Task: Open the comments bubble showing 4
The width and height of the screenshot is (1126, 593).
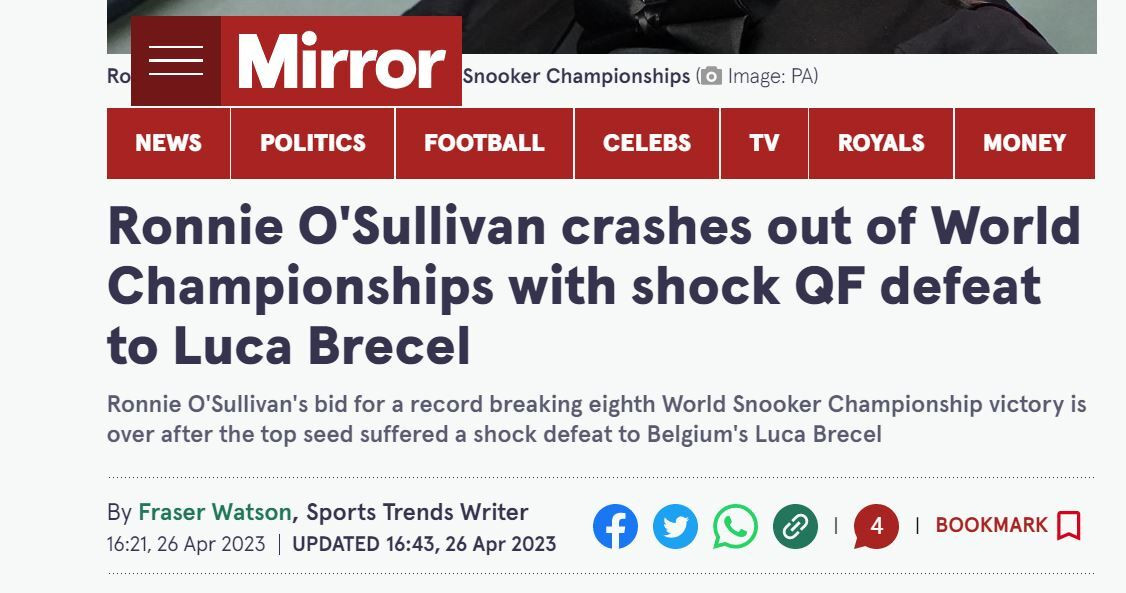Action: [876, 526]
